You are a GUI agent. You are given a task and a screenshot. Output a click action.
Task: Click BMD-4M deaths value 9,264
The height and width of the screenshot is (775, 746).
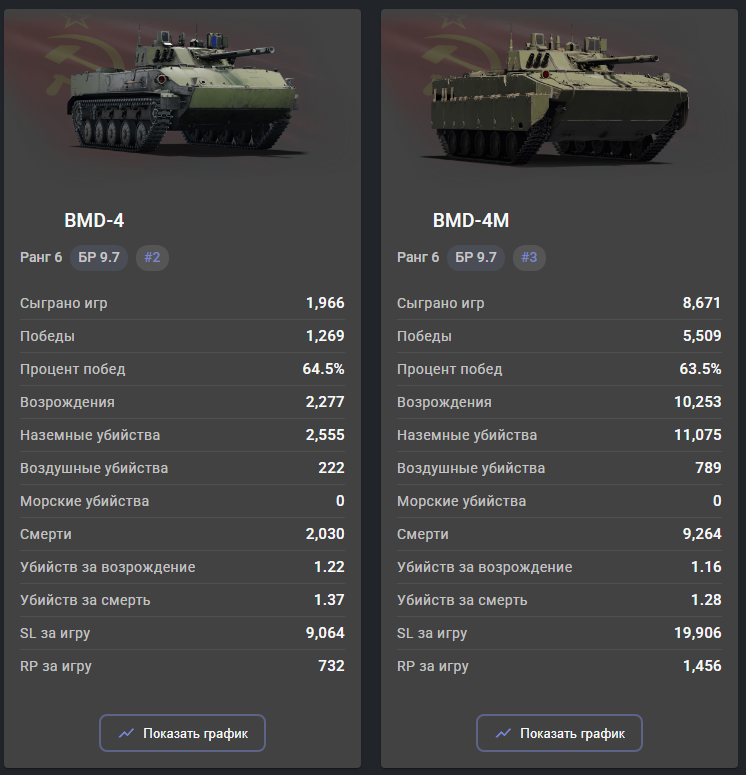pyautogui.click(x=702, y=534)
